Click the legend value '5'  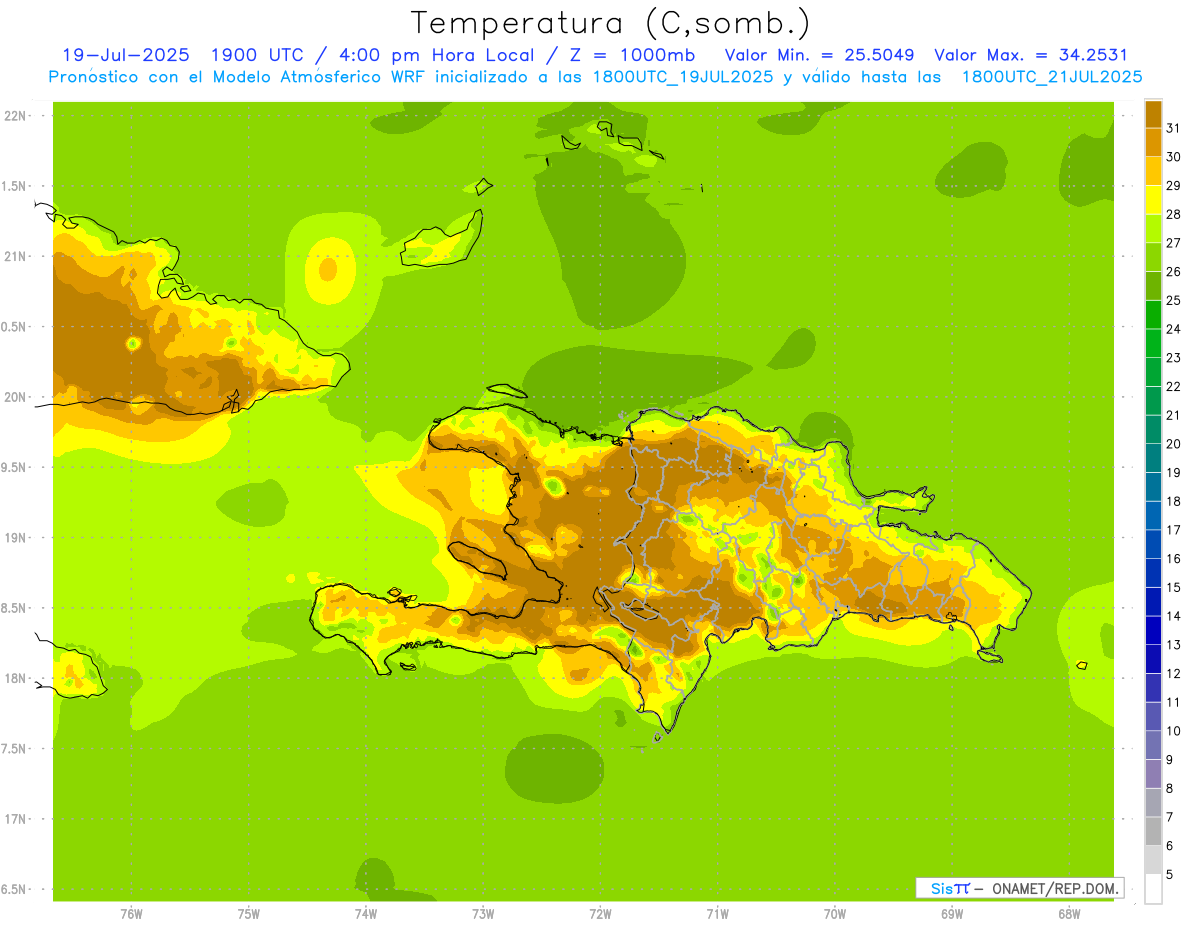1170,875
